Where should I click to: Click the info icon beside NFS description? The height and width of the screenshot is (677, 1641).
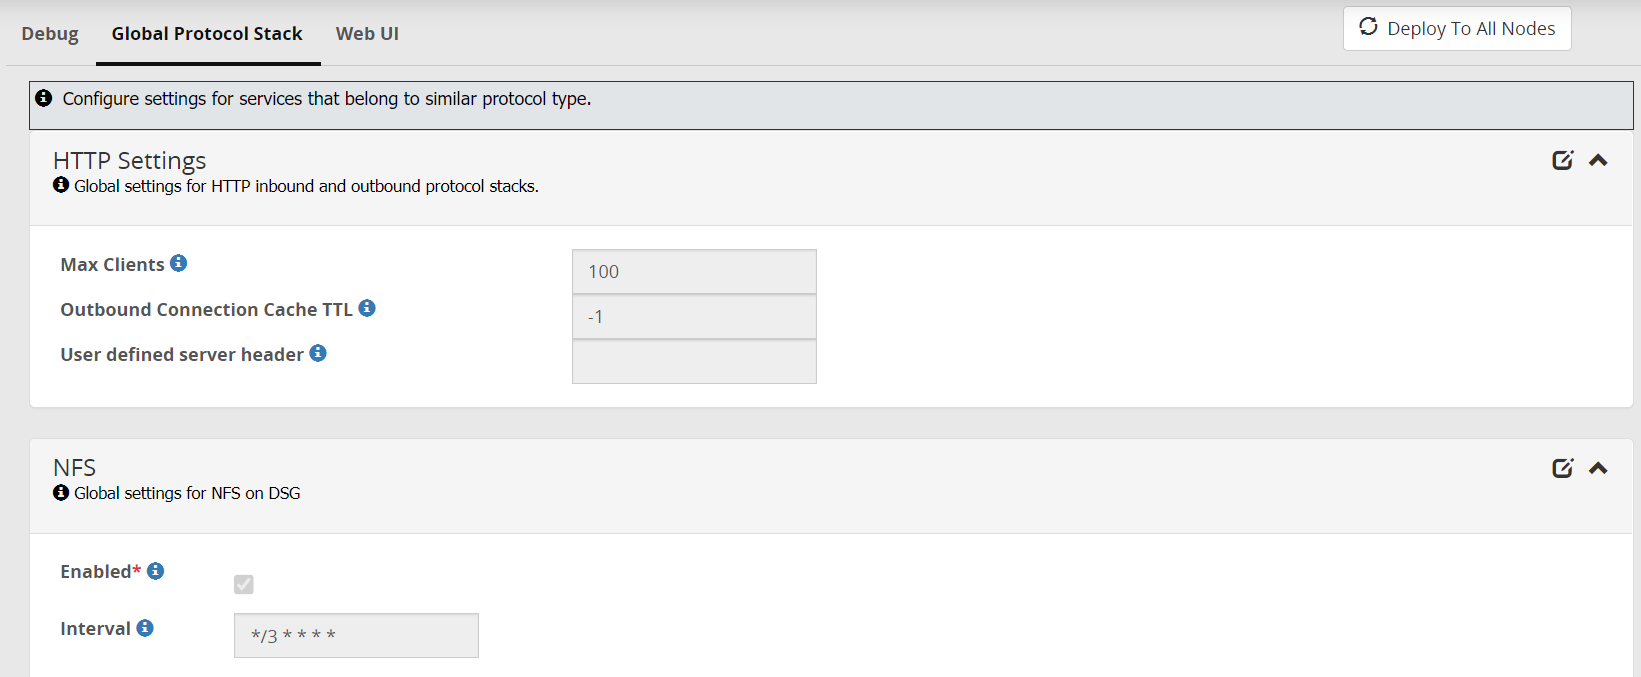point(61,493)
